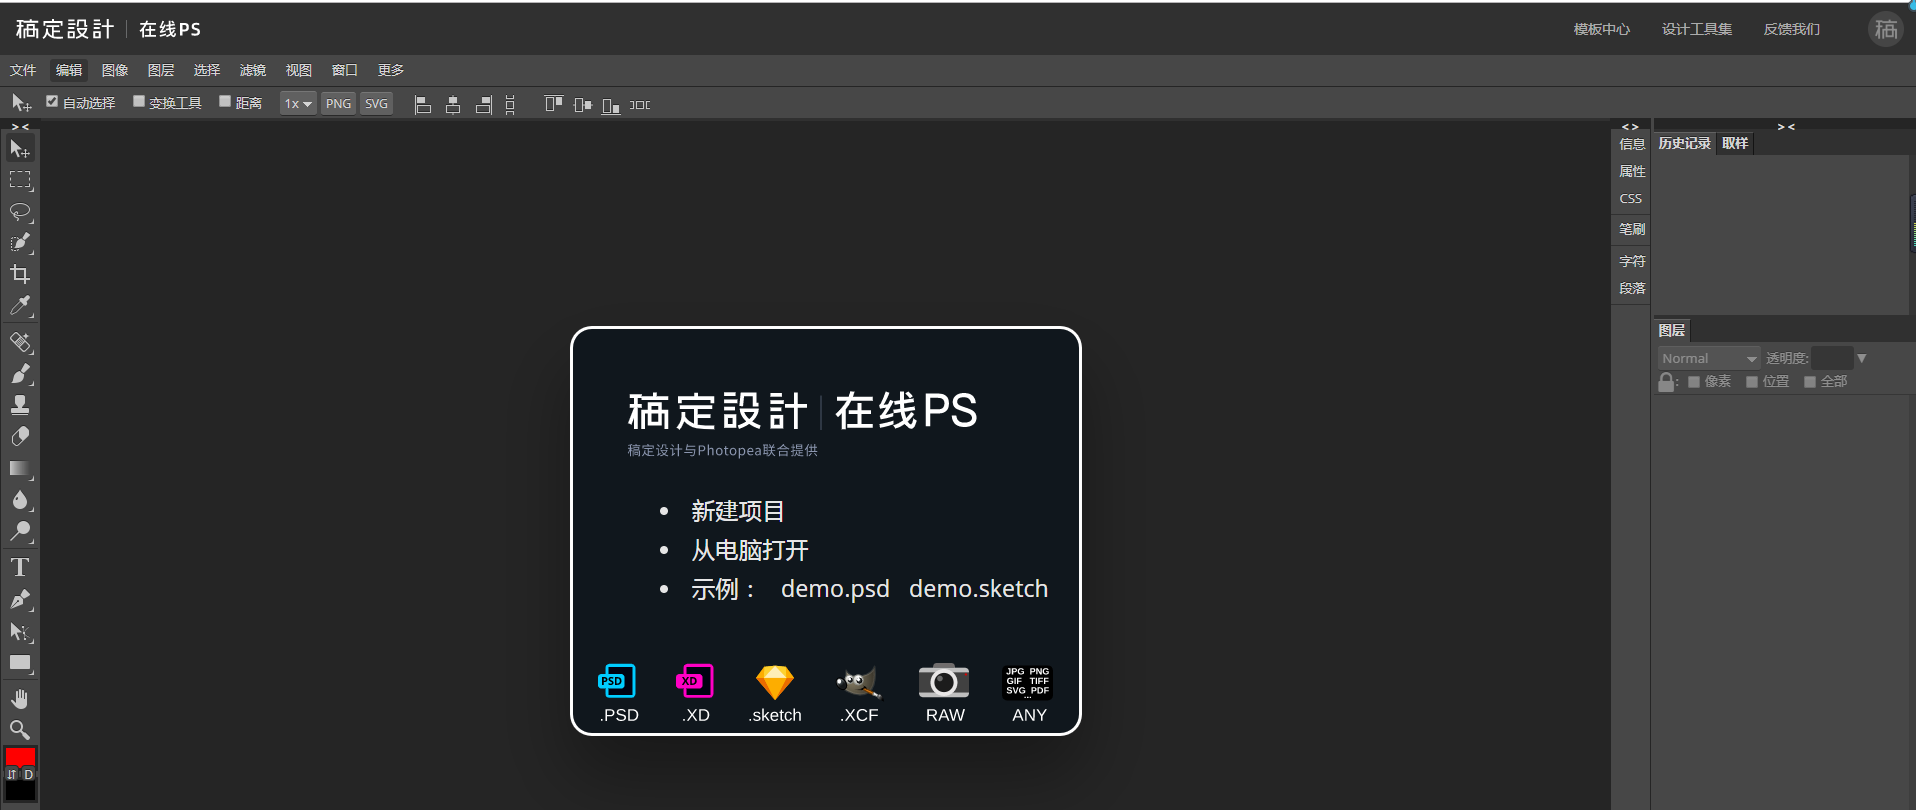Select the Lasso tool
Viewport: 1916px width, 810px height.
pyautogui.click(x=20, y=212)
